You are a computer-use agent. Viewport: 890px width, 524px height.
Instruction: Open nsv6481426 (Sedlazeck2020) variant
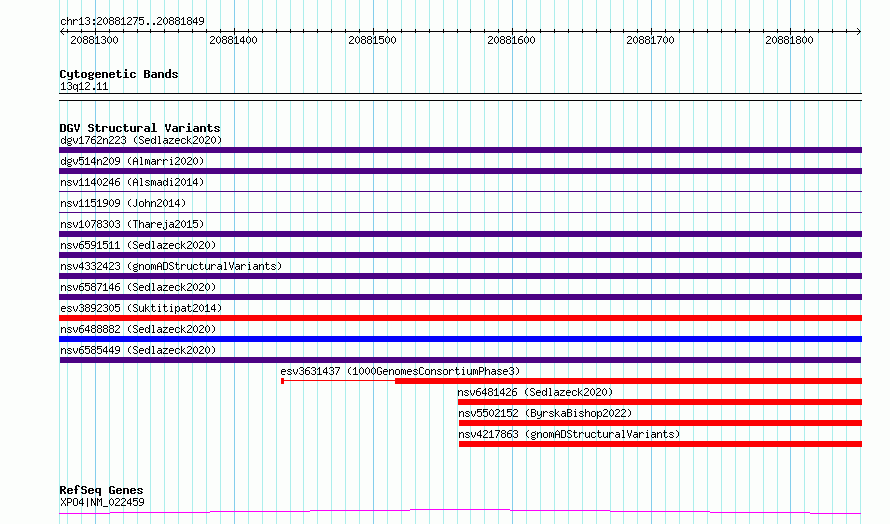click(x=535, y=392)
